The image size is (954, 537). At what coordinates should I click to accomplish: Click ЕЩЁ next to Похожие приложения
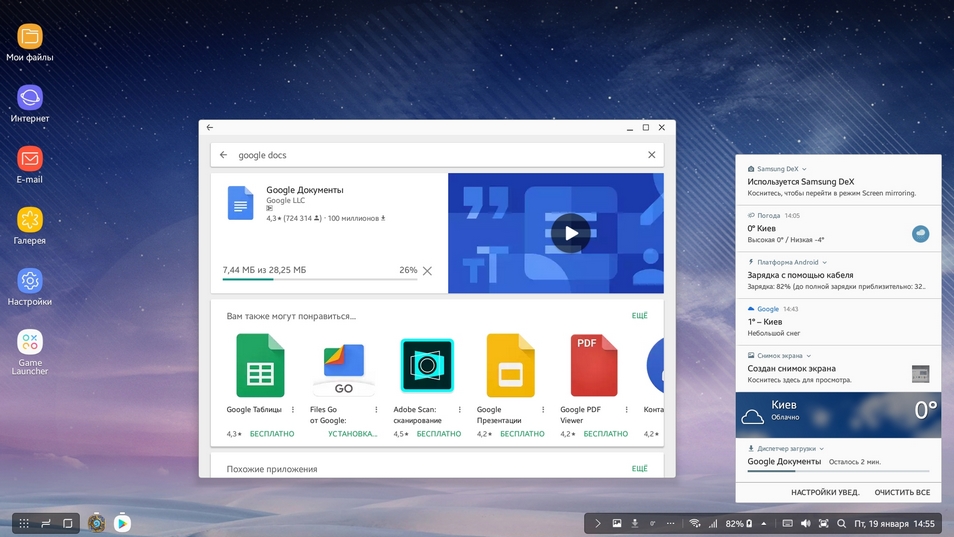point(639,469)
